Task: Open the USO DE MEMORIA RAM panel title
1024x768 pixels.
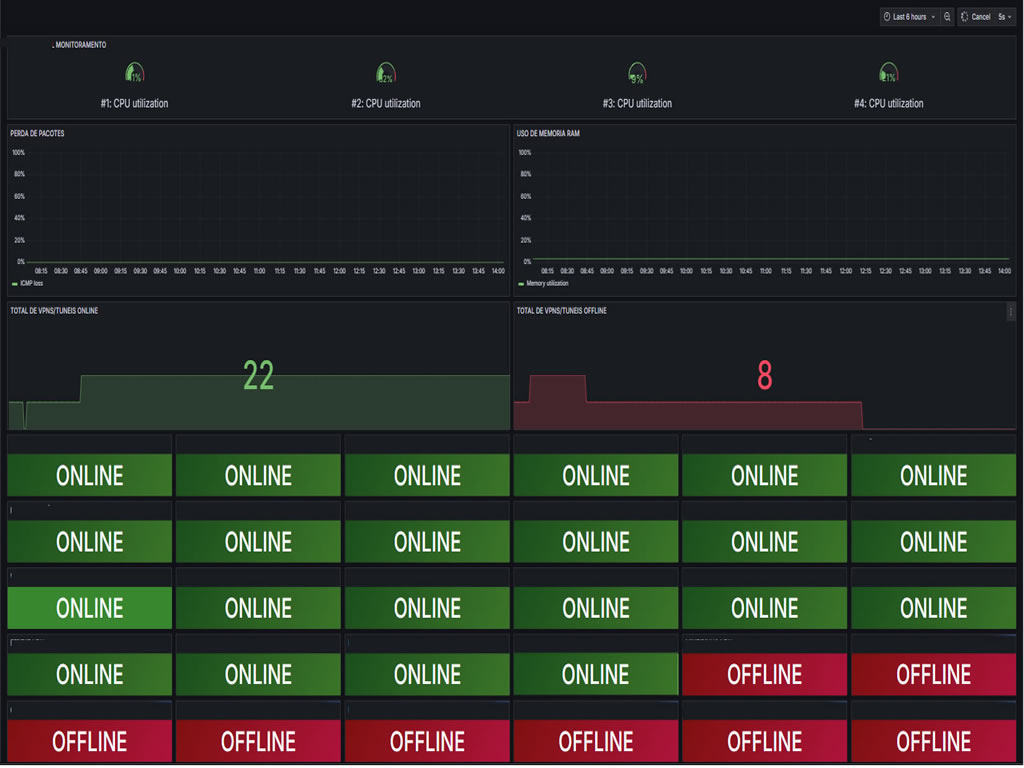Action: click(548, 133)
